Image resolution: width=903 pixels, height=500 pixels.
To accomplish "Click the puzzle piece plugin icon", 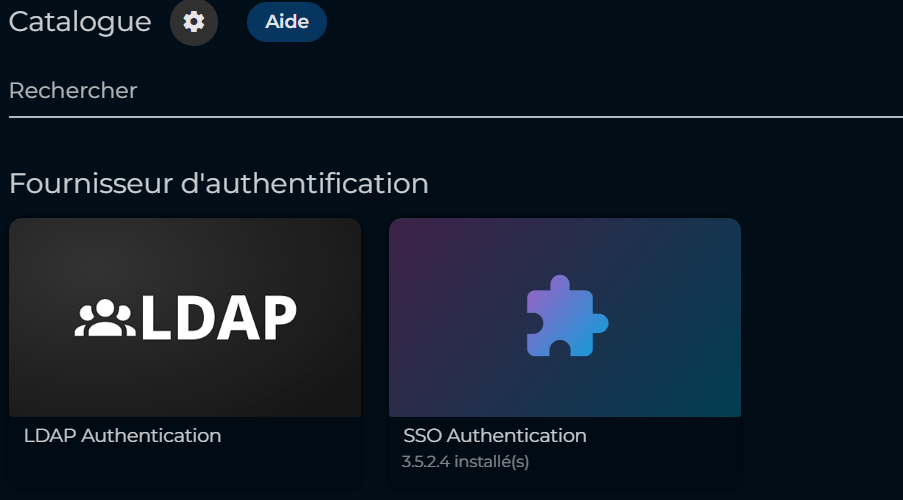I will (x=566, y=316).
